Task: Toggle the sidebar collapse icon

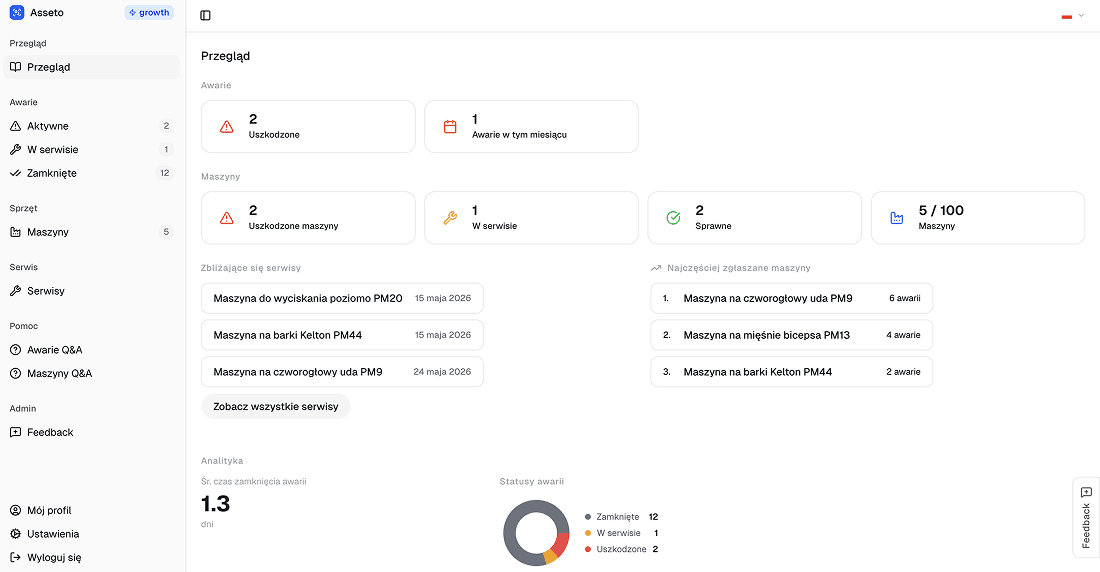Action: 206,16
